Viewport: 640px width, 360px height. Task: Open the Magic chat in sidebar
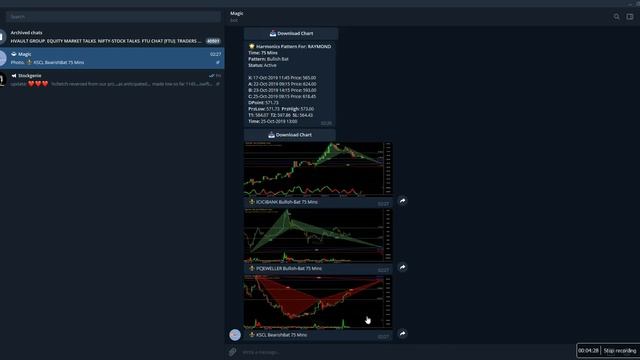tap(112, 58)
